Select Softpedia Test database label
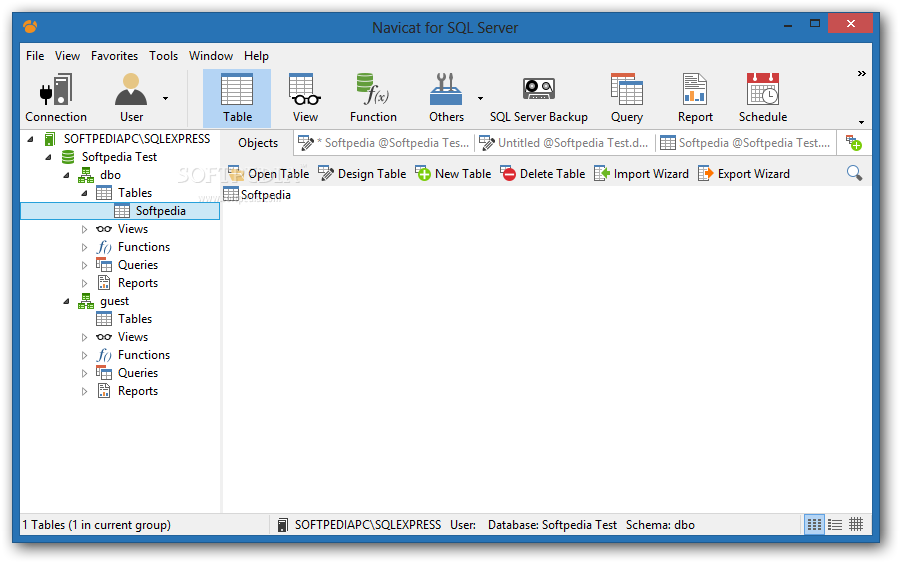Image resolution: width=900 pixels, height=563 pixels. (x=119, y=157)
